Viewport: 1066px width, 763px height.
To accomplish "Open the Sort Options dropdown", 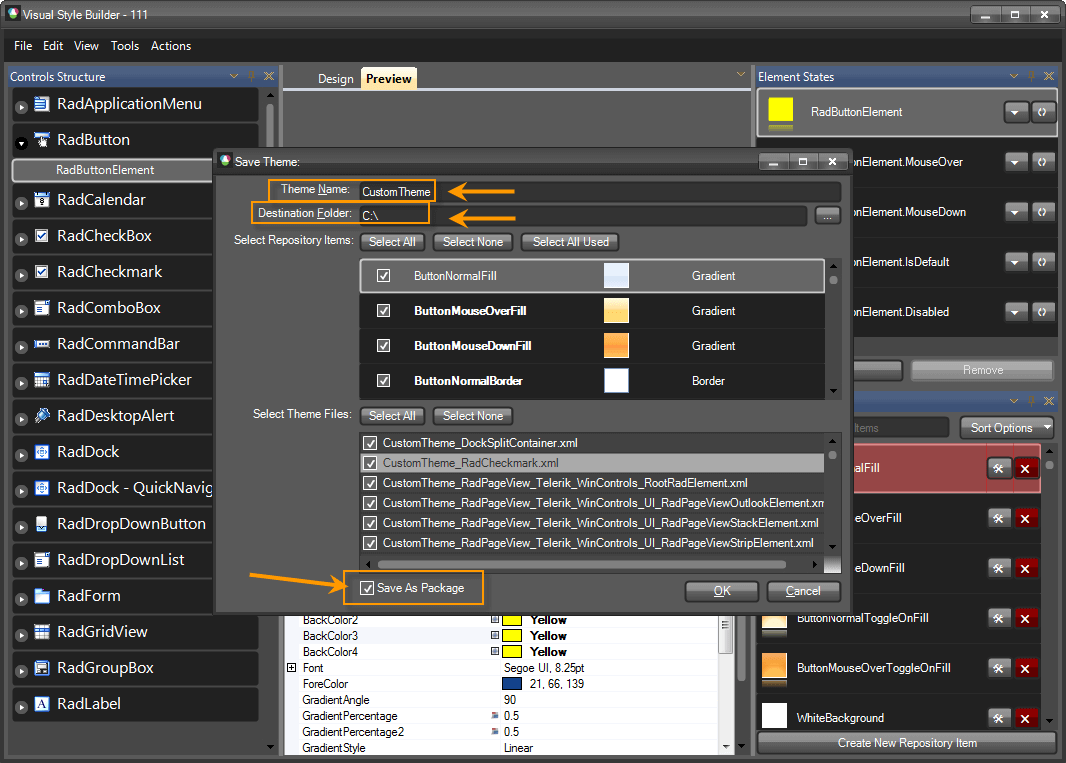I will coord(1006,427).
